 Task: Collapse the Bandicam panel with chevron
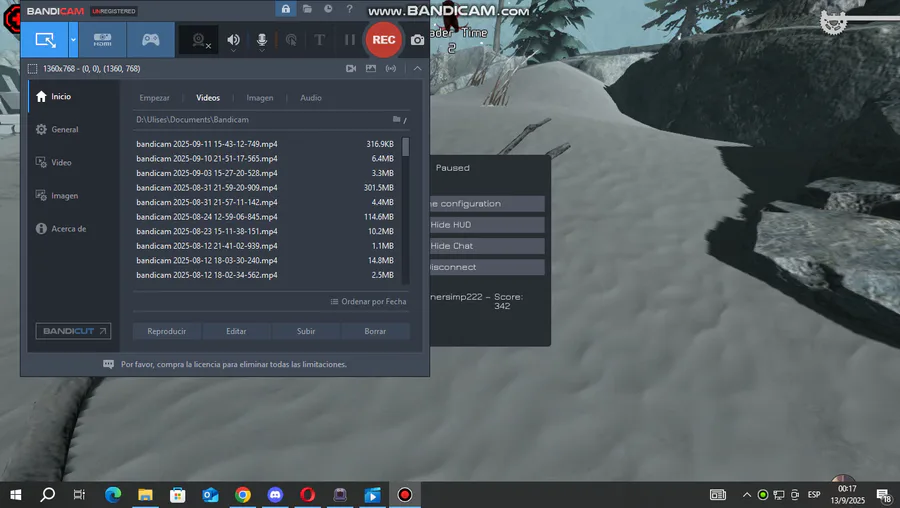pyautogui.click(x=417, y=68)
